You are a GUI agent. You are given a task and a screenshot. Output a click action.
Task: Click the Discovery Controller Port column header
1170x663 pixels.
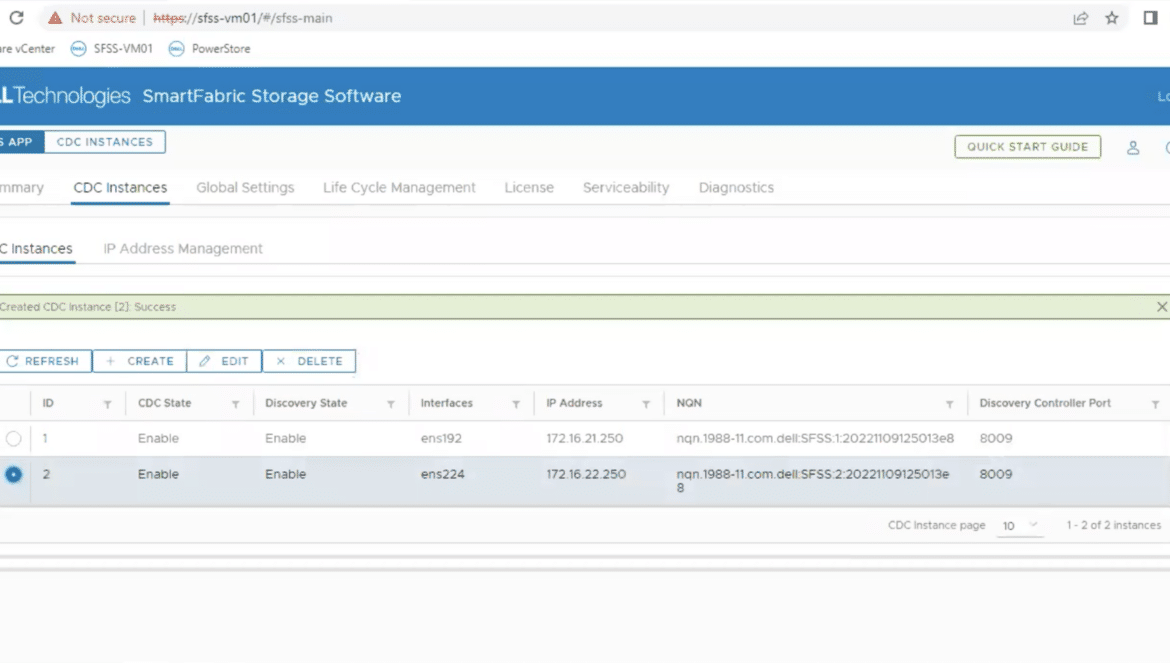[1045, 403]
